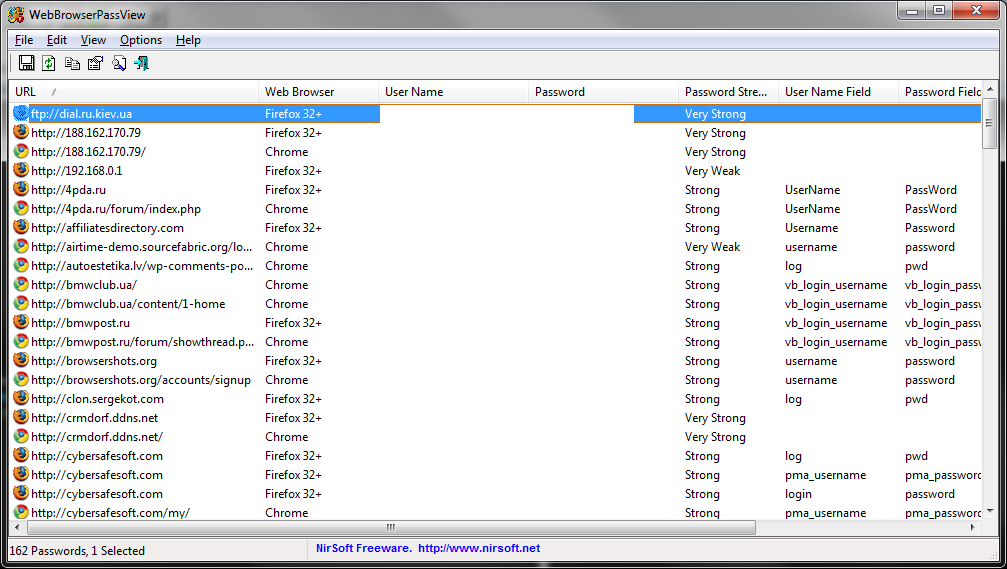Viewport: 1007px width, 569px height.
Task: Select the Firefox http://crmdorf.ddns.net row
Action: (x=496, y=417)
